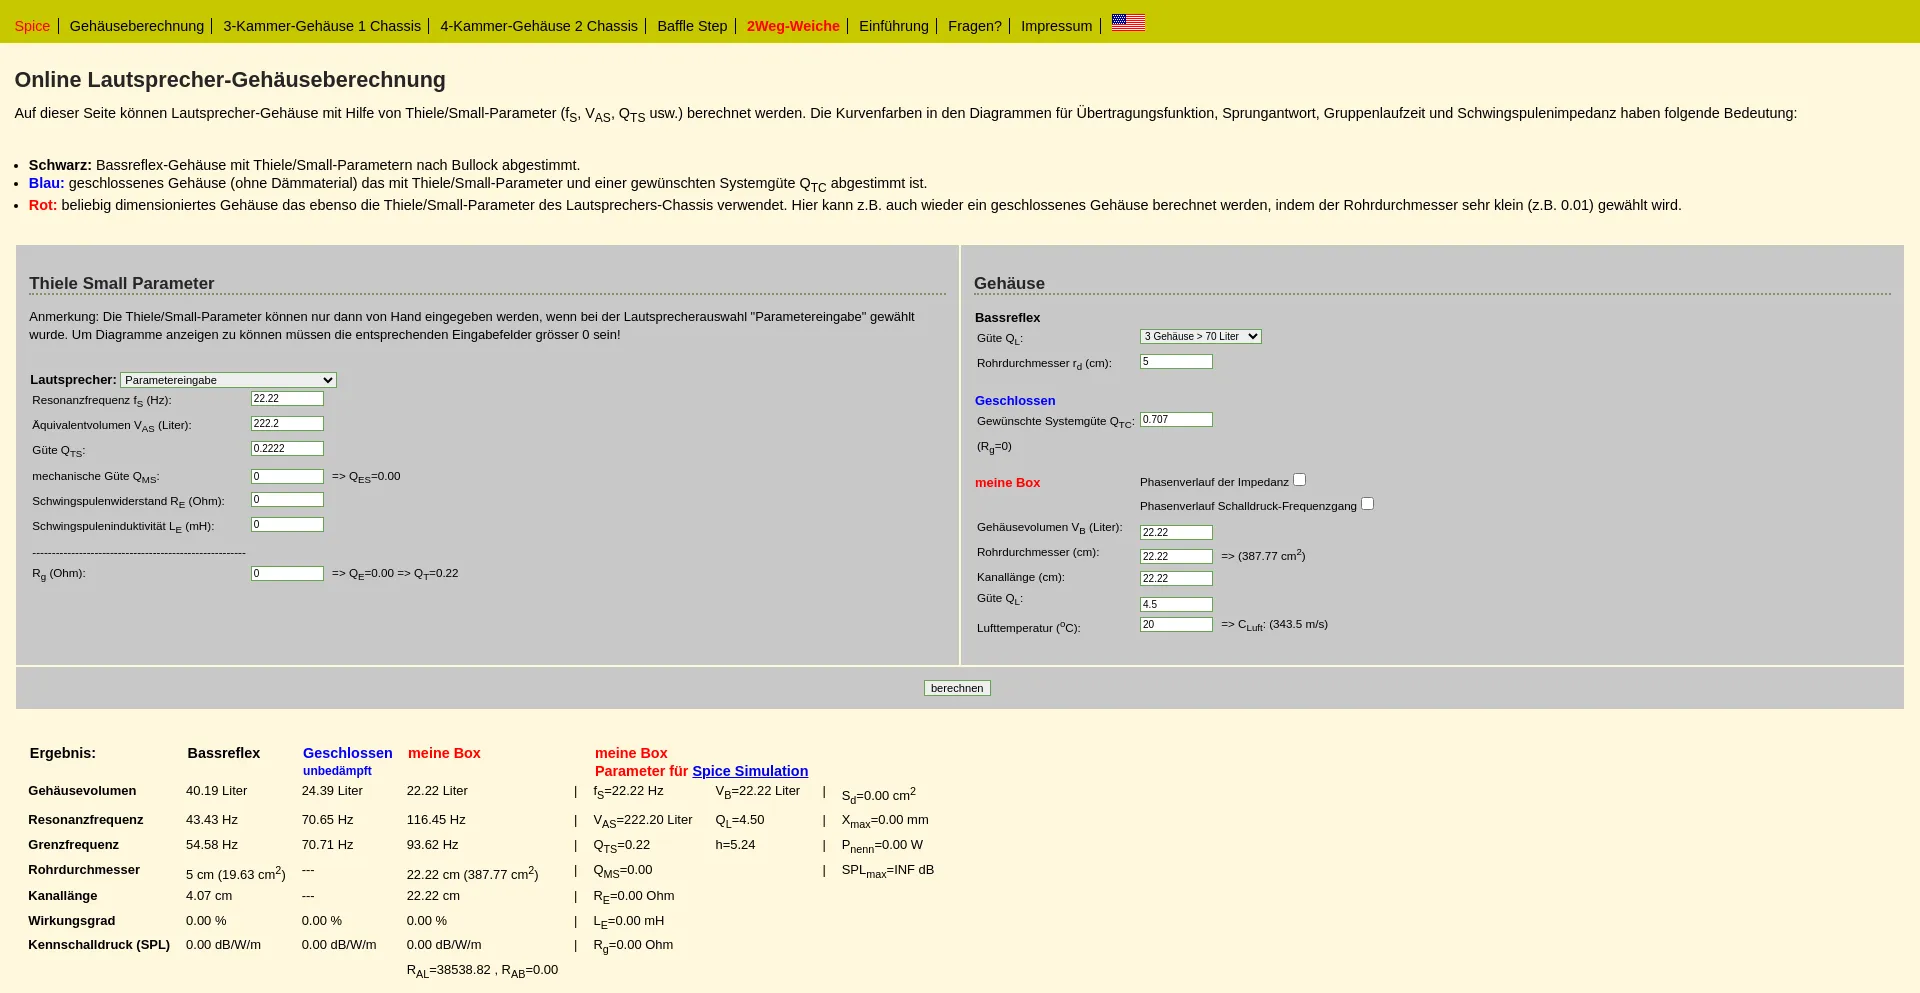The width and height of the screenshot is (1920, 993).
Task: Click the Geschlossen value 24.39 Liter
Action: (x=332, y=791)
